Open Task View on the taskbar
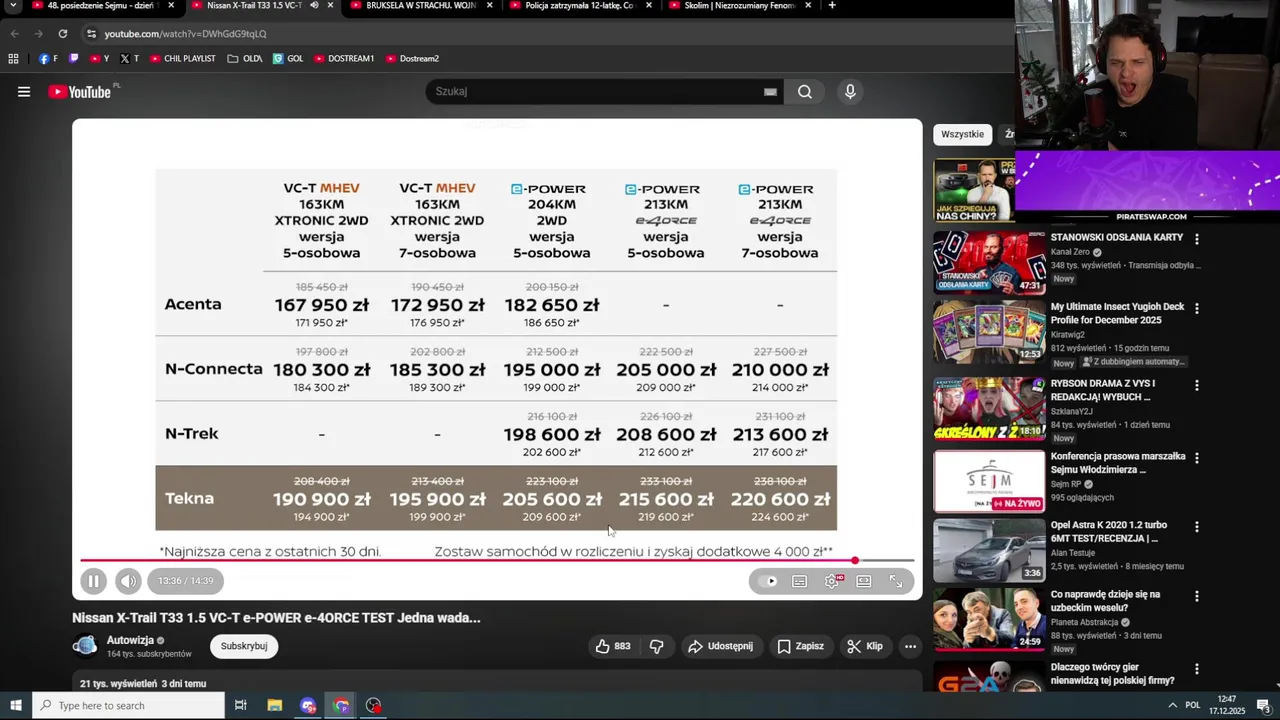 240,706
